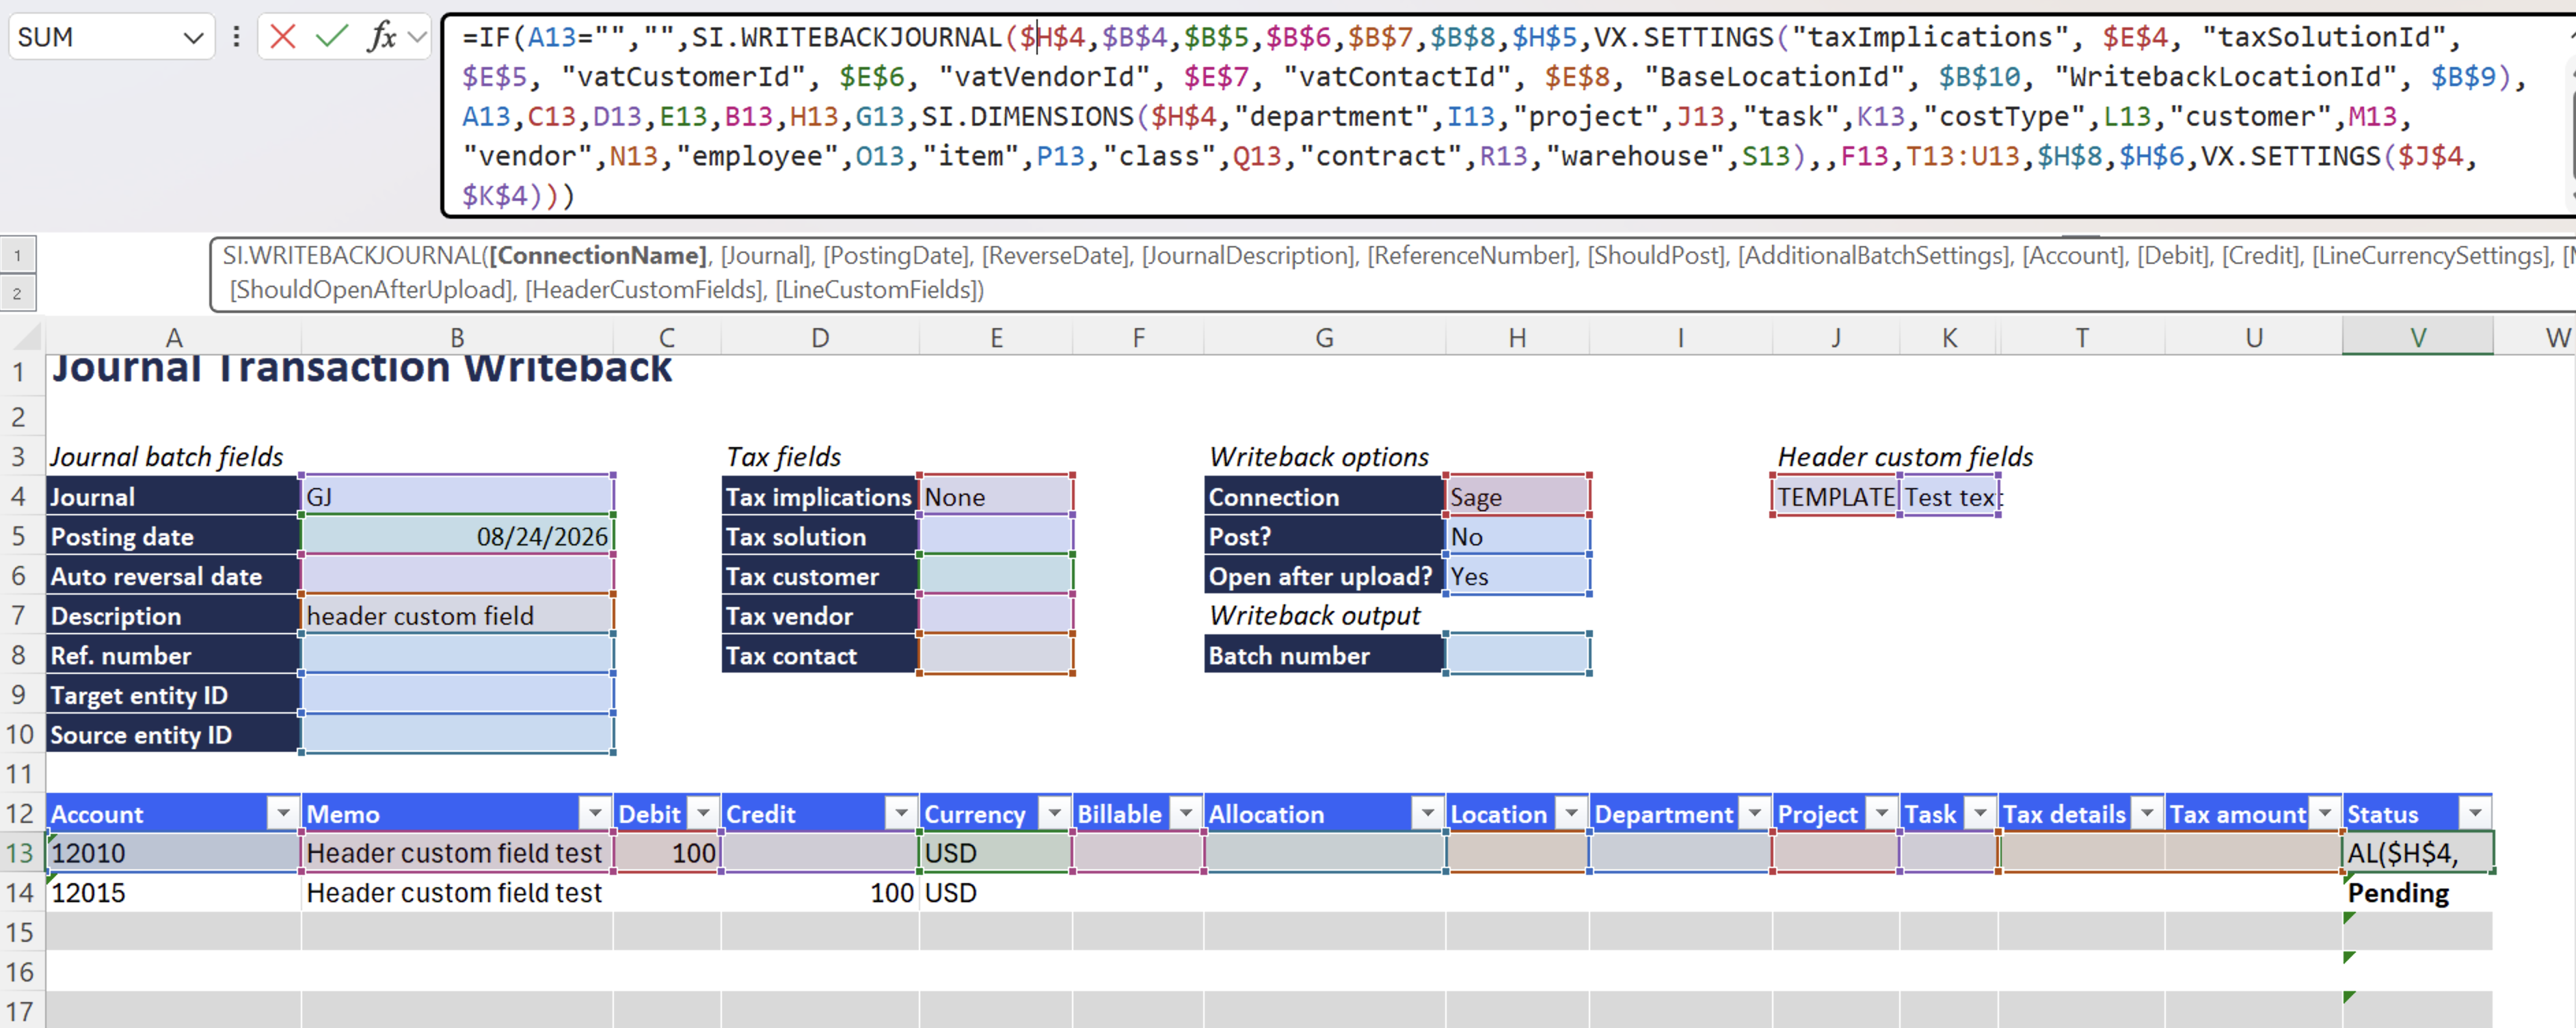
Task: Select the empty Ref. number cell
Action: coord(457,655)
